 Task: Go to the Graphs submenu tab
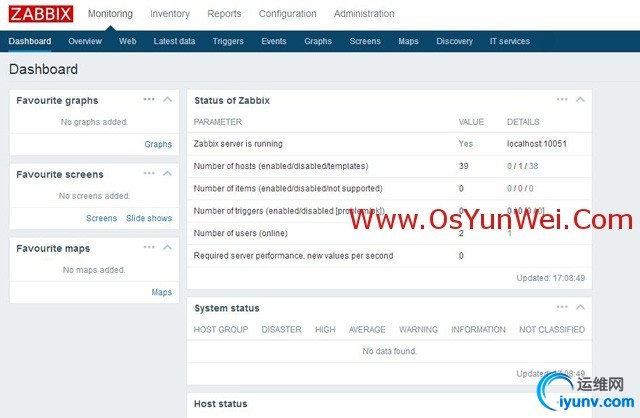[x=318, y=41]
